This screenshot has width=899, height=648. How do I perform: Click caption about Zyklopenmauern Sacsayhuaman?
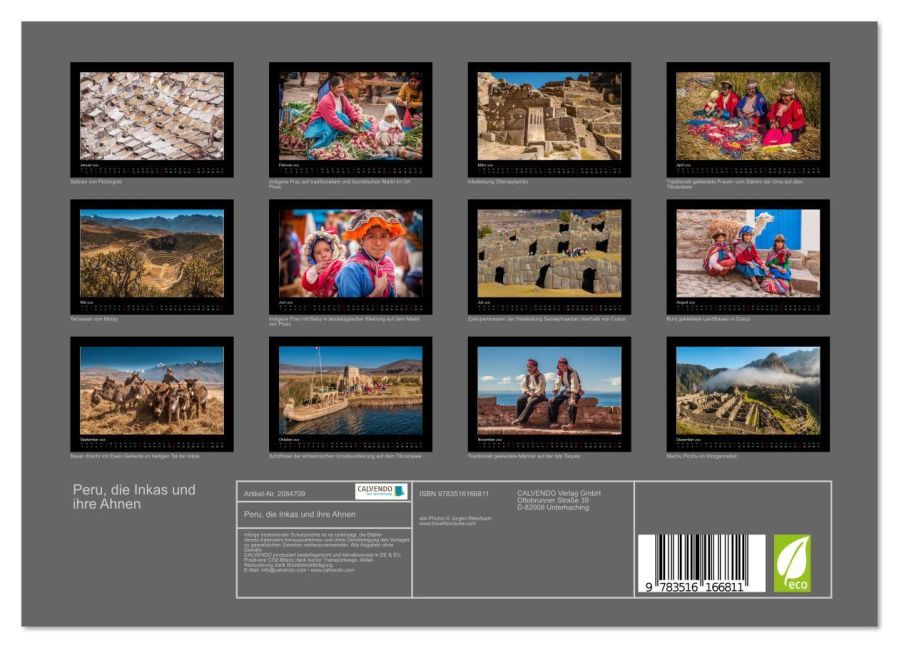[x=546, y=319]
